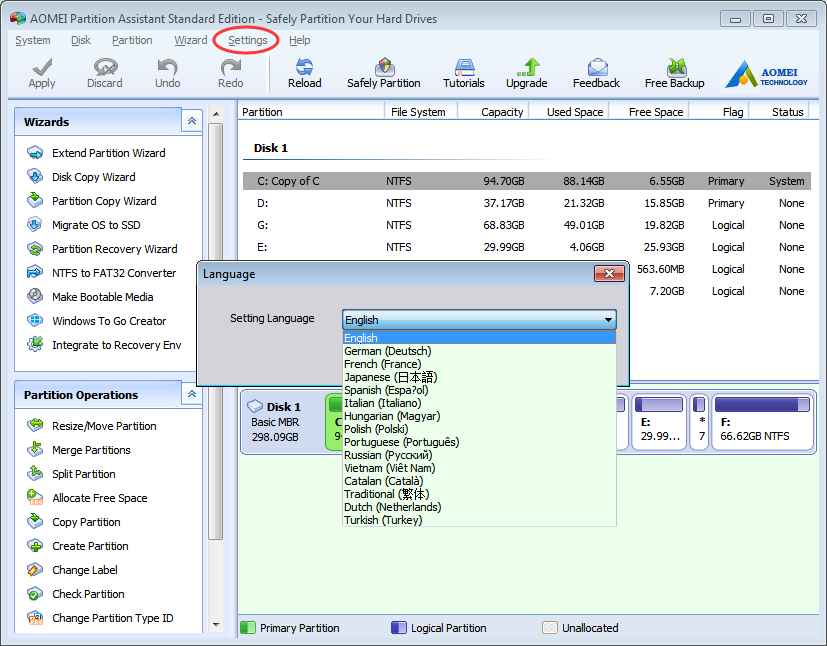Choose Italian (Italiano) language option
Viewport: 827px width, 646px height.
pos(479,403)
